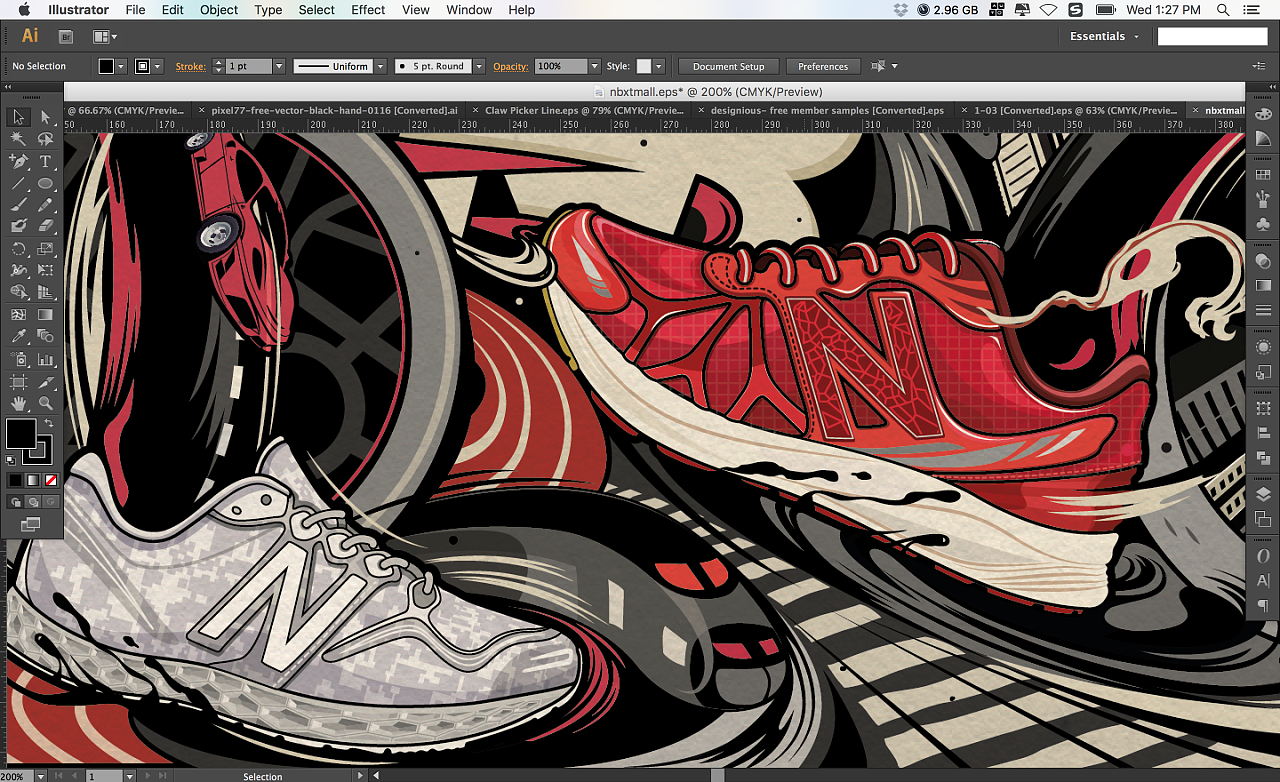Click the Document Setup button
The image size is (1280, 782).
[x=728, y=66]
